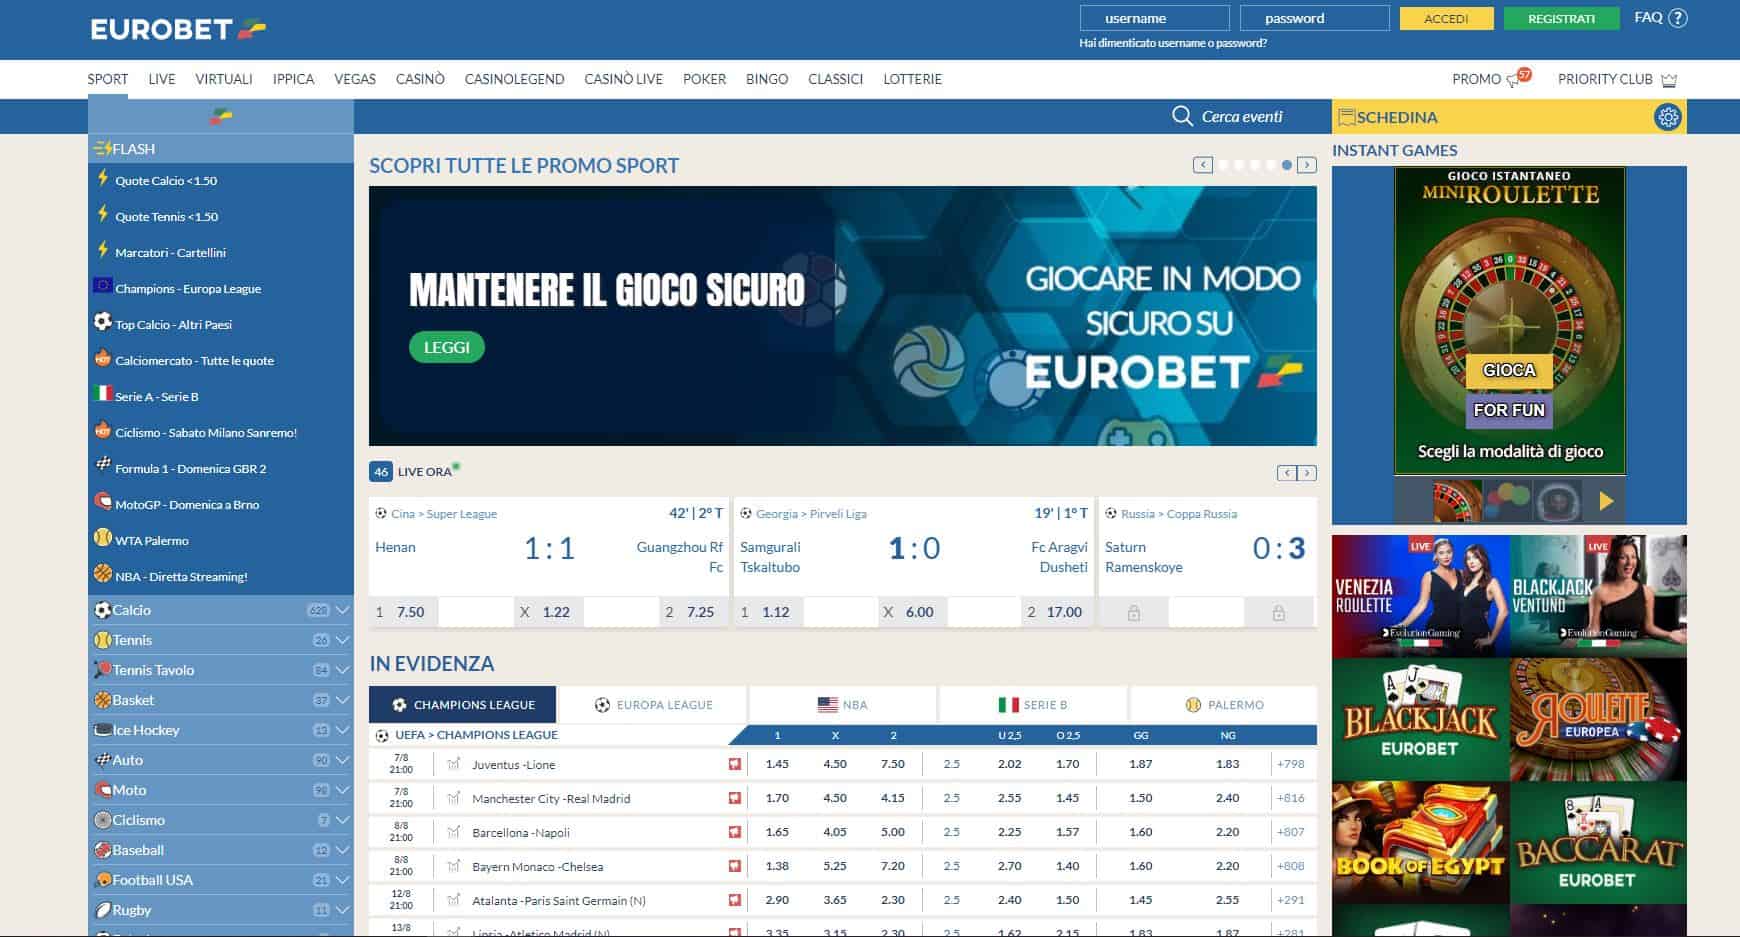This screenshot has width=1740, height=937.
Task: Switch to the Europa League tab
Action: [653, 705]
